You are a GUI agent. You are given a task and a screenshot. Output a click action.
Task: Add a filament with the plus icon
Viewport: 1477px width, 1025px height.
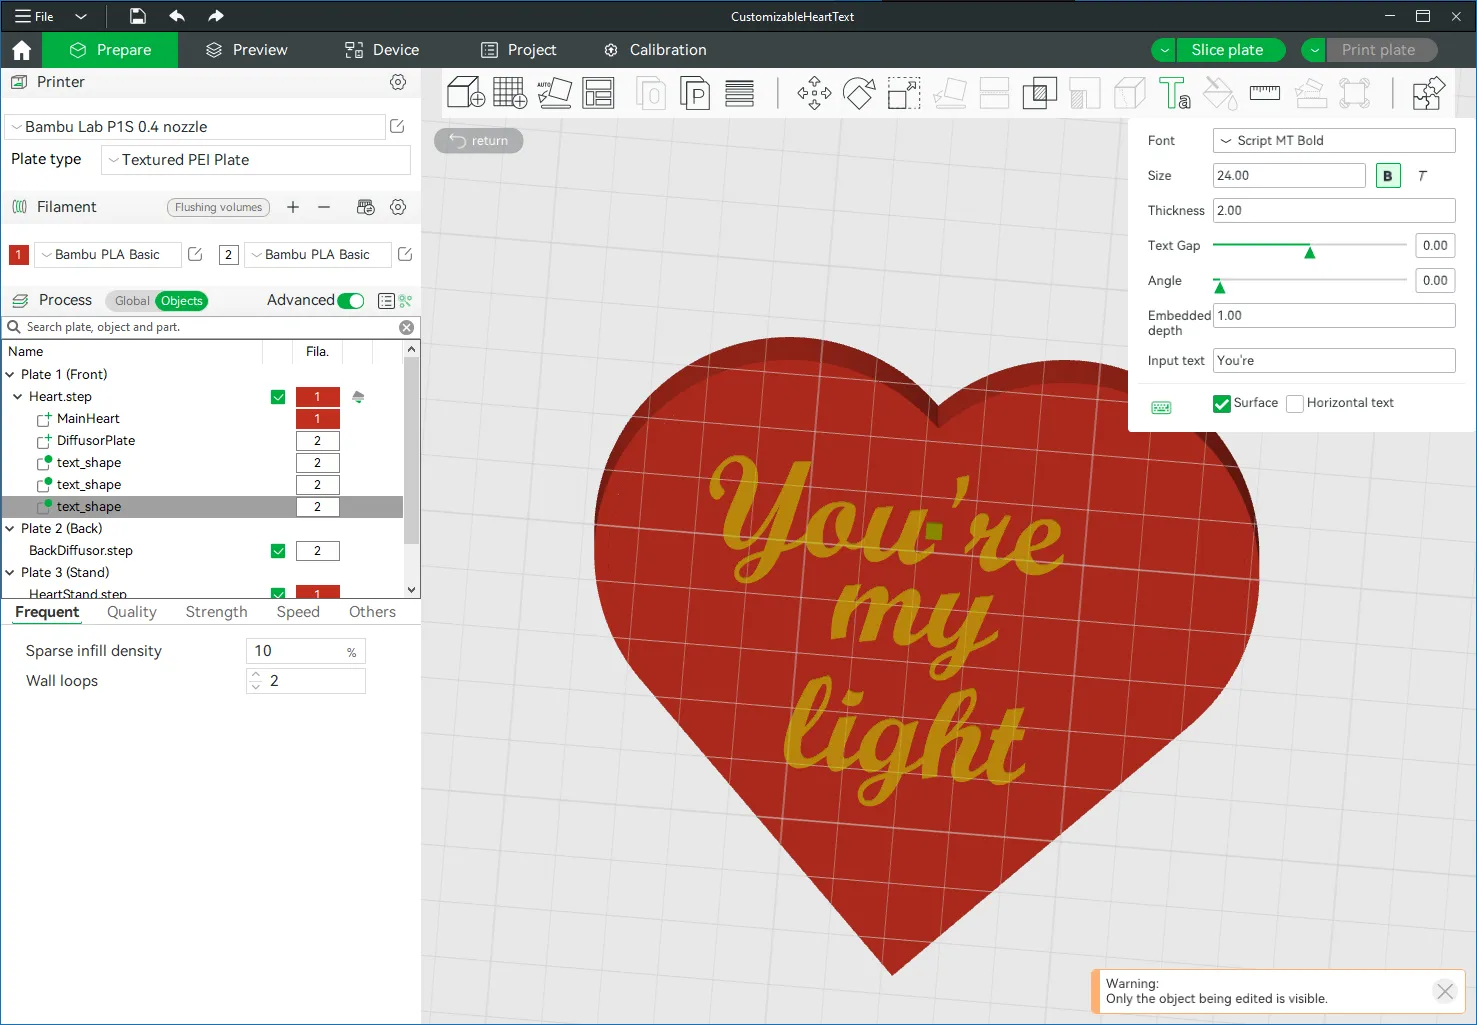(293, 207)
